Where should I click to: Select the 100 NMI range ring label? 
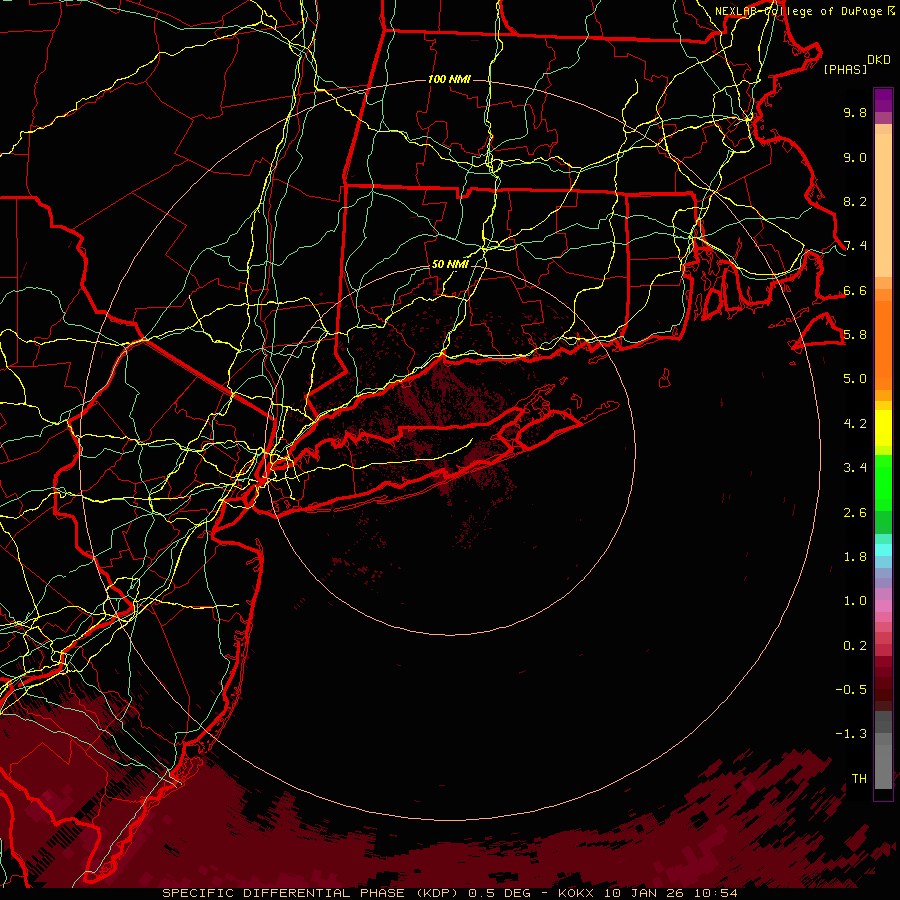coord(449,79)
